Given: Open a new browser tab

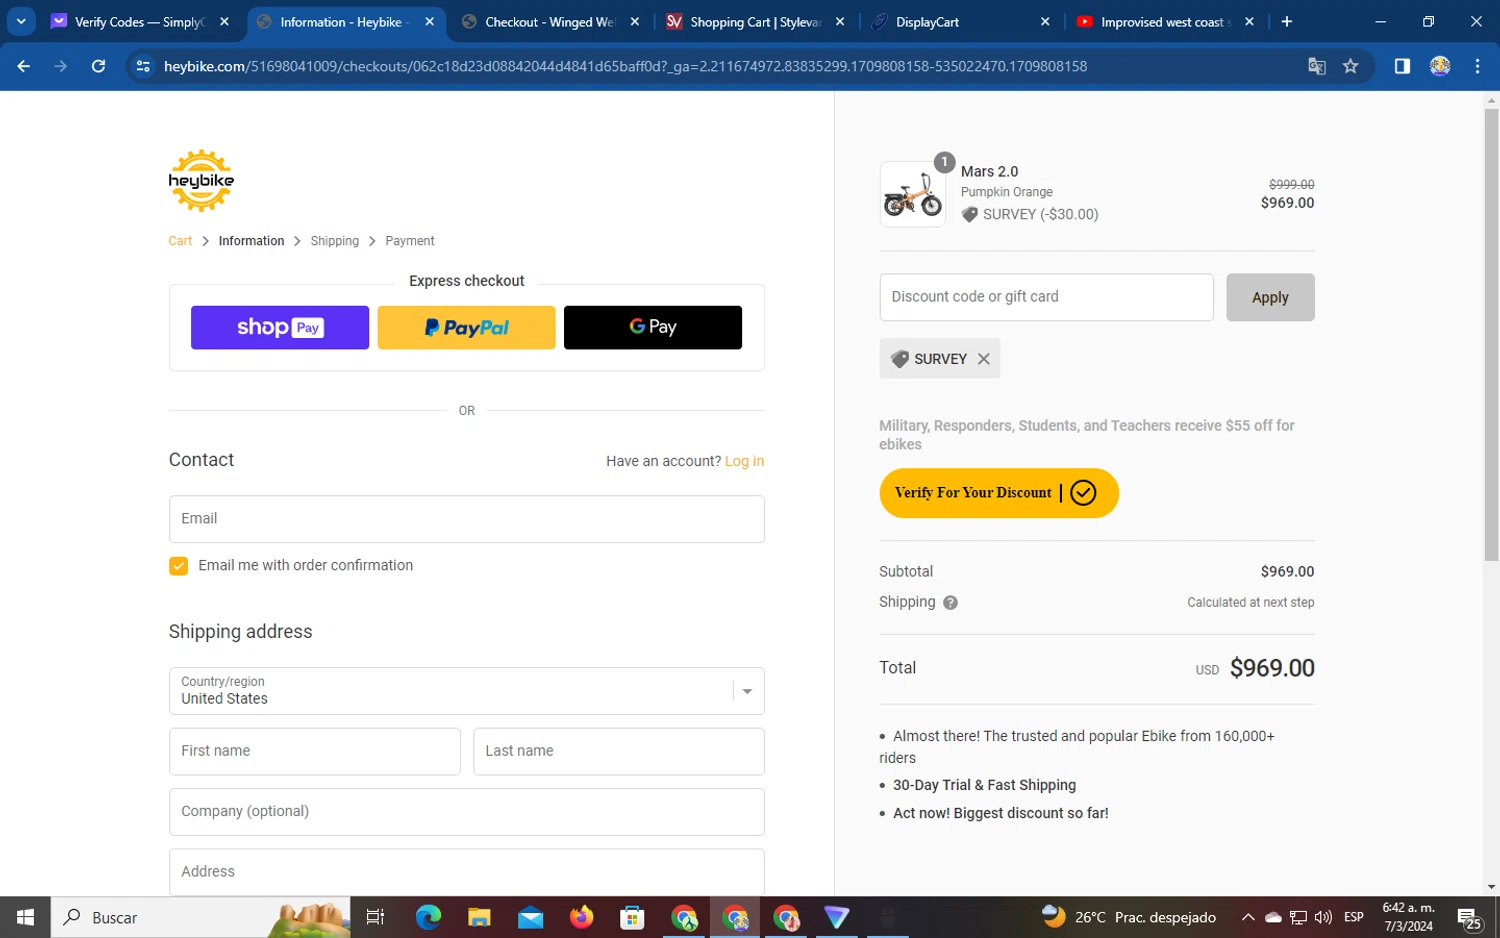Looking at the screenshot, I should pyautogui.click(x=1287, y=21).
